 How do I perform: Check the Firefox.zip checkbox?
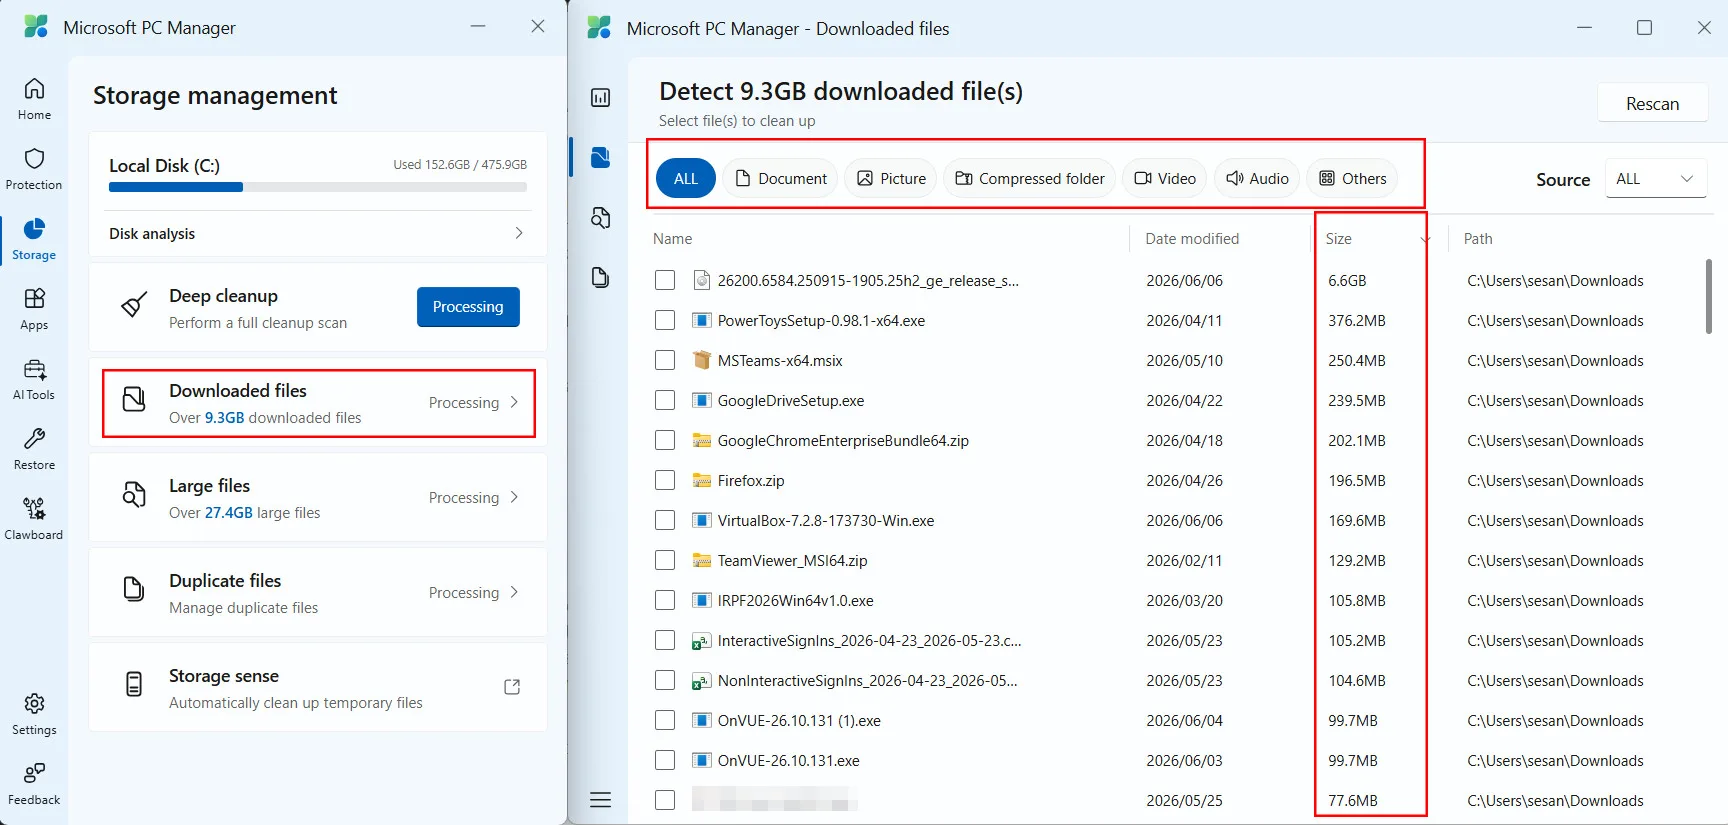coord(665,480)
